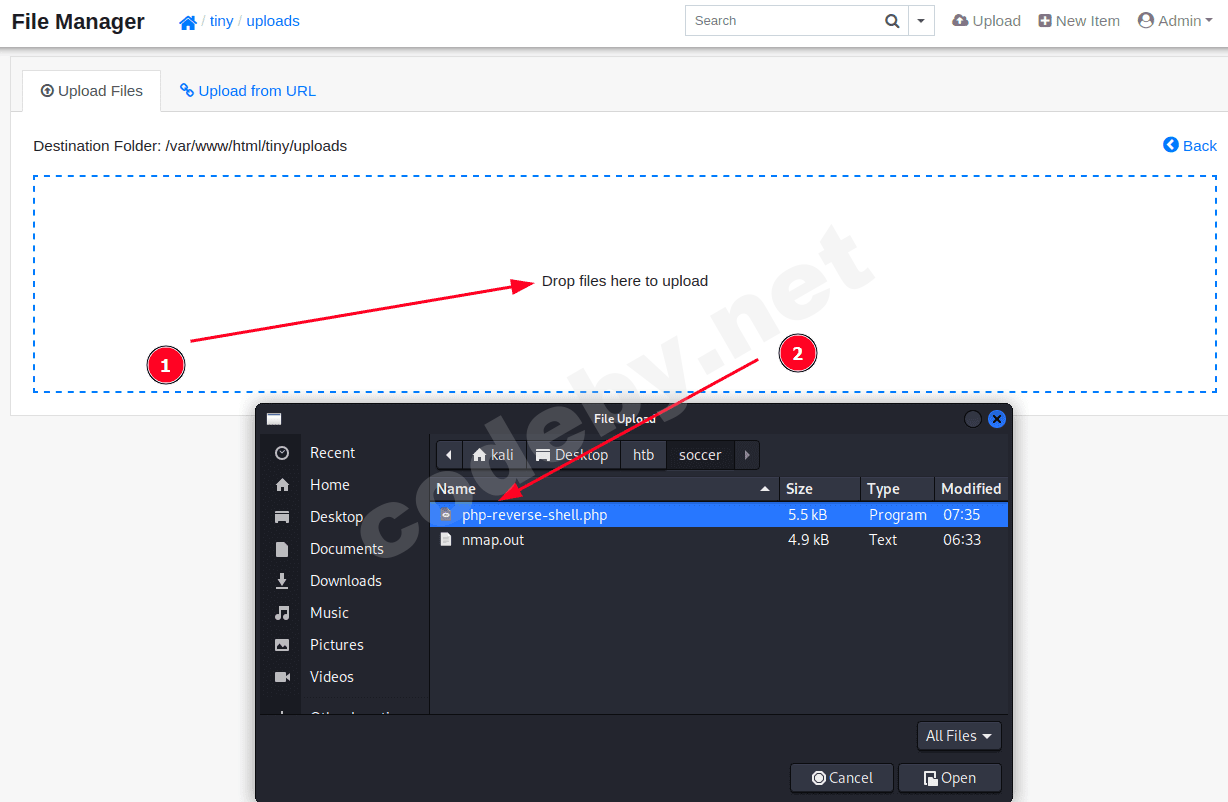The image size is (1228, 802).
Task: Click the Videos camera icon
Action: point(282,677)
